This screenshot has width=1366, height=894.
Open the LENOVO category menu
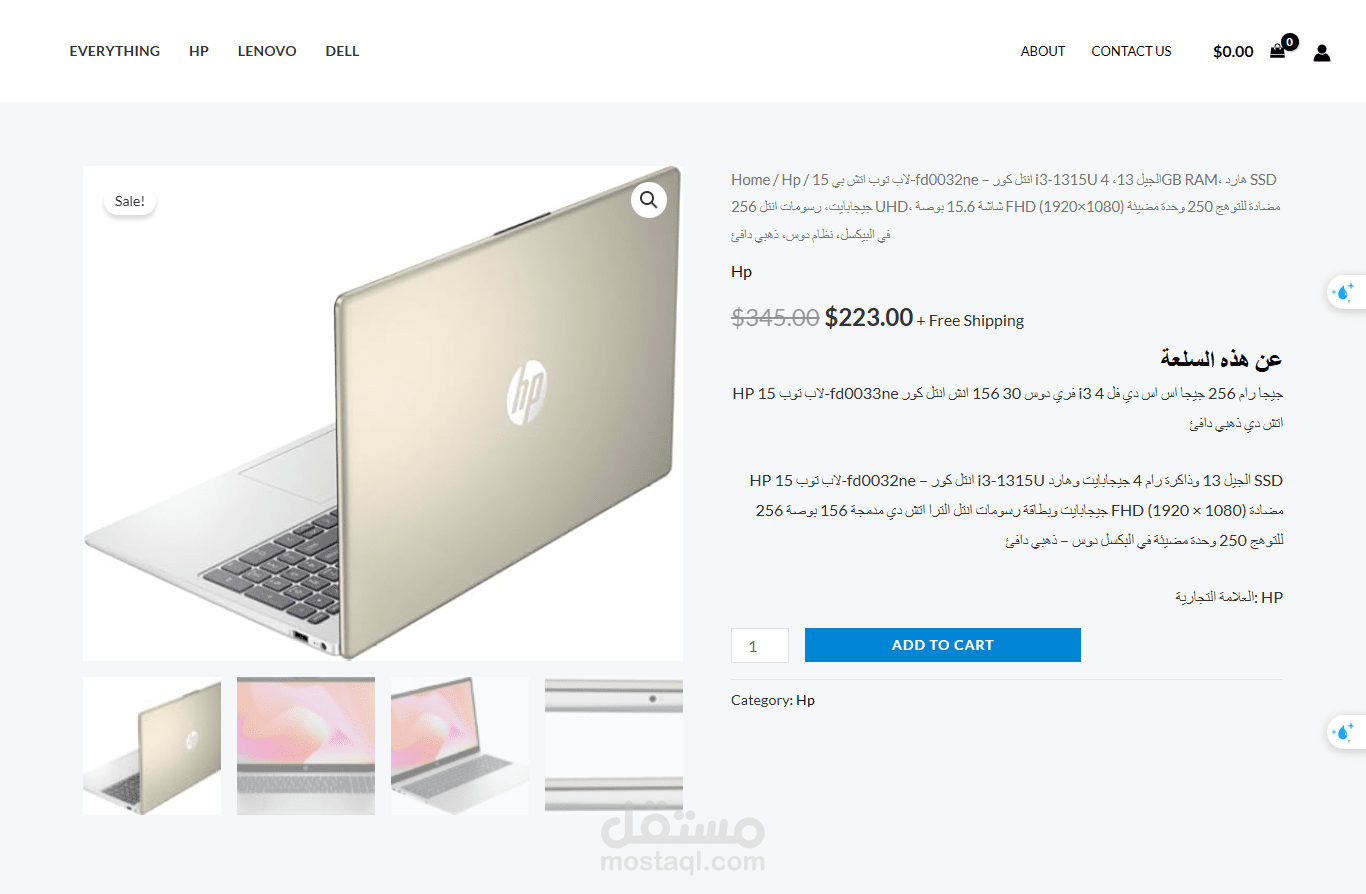(267, 51)
